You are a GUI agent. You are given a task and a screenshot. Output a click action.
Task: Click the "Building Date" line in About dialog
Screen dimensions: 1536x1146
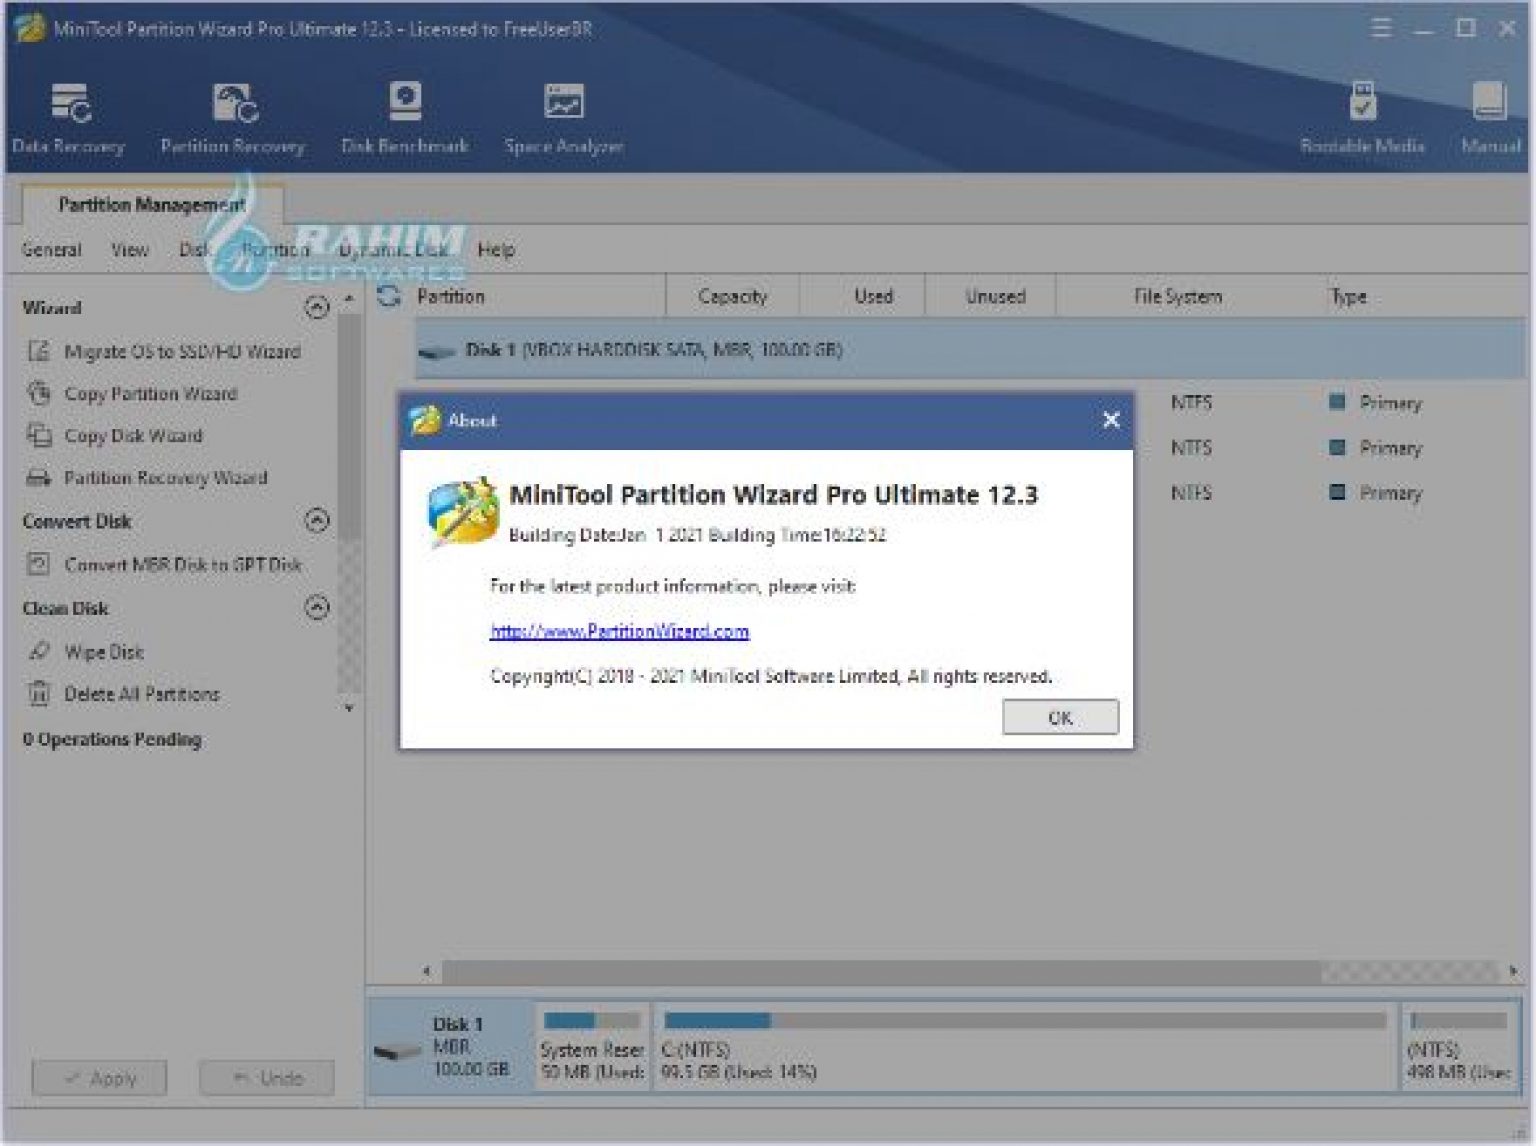point(697,535)
